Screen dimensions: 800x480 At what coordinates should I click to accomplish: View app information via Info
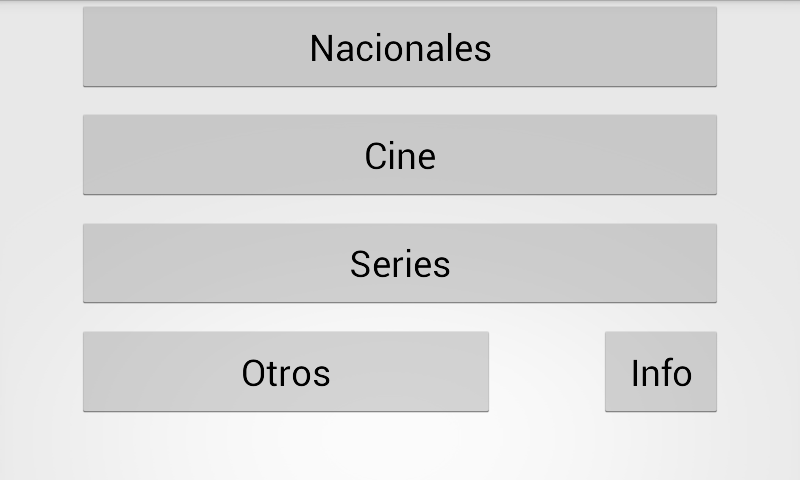point(660,372)
